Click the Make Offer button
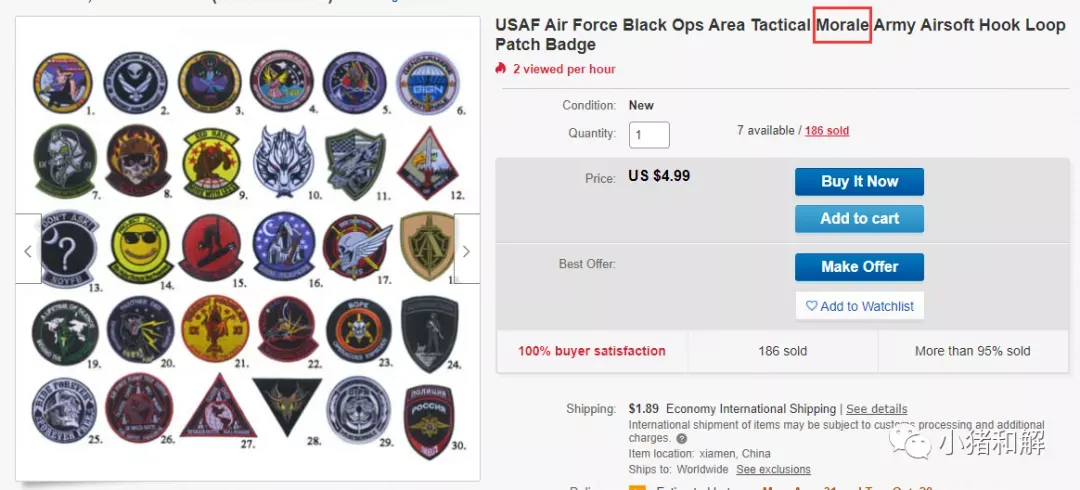 pos(859,267)
